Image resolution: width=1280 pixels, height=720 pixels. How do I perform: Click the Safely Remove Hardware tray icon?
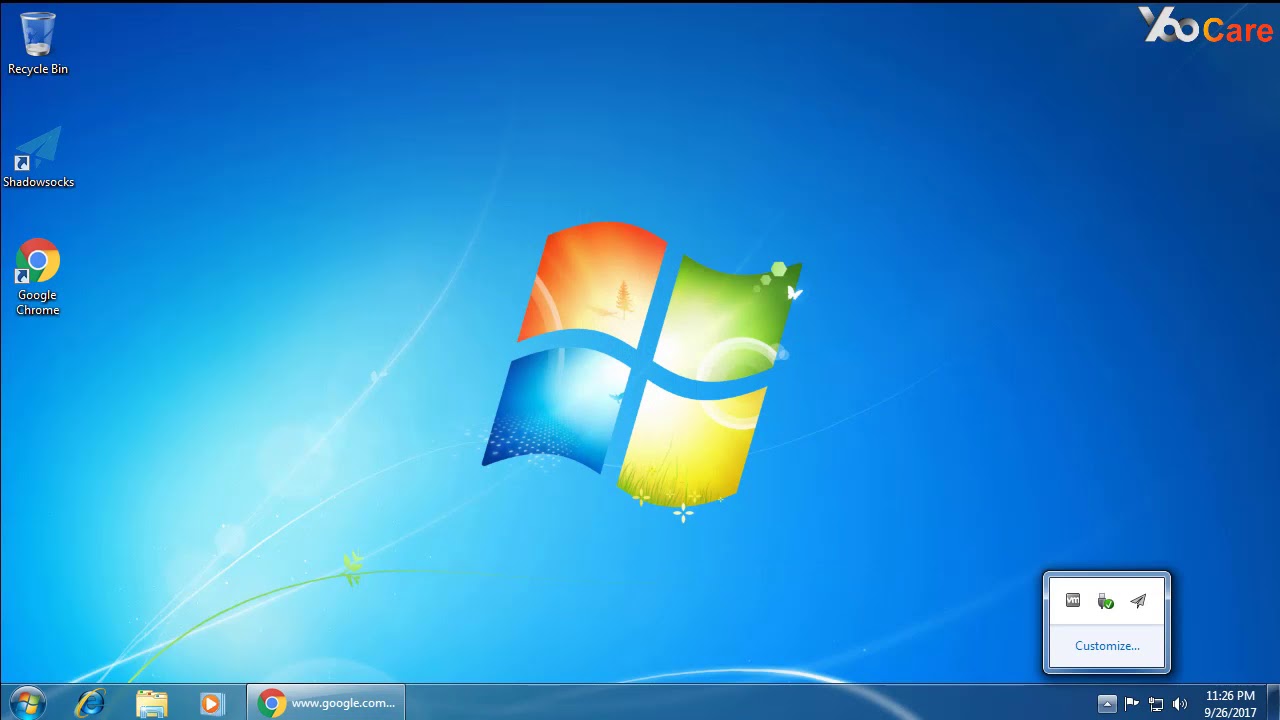click(1106, 601)
